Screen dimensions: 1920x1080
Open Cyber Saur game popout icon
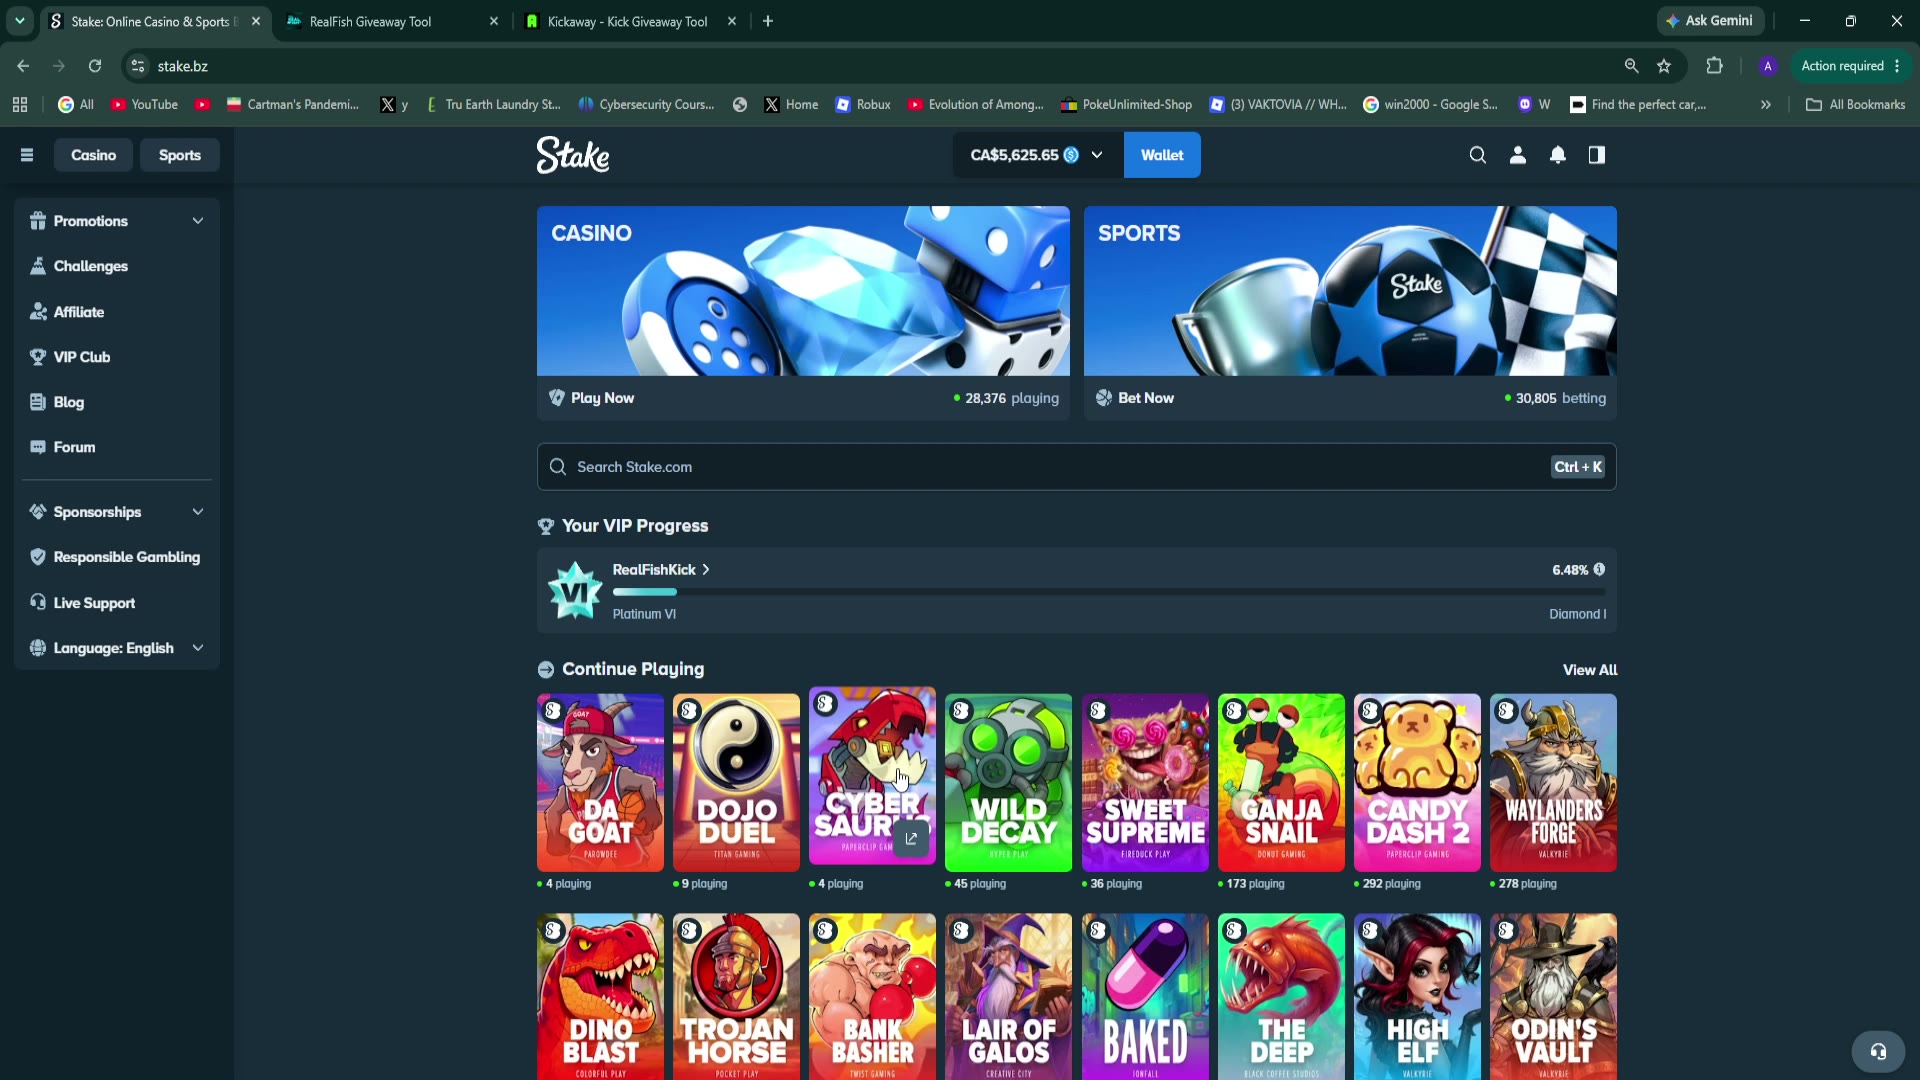(911, 839)
